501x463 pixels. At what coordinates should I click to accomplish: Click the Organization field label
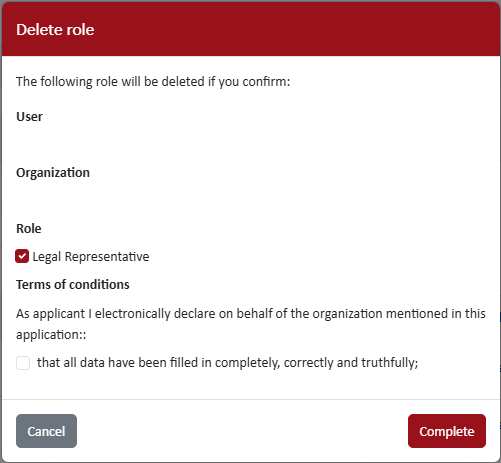53,173
